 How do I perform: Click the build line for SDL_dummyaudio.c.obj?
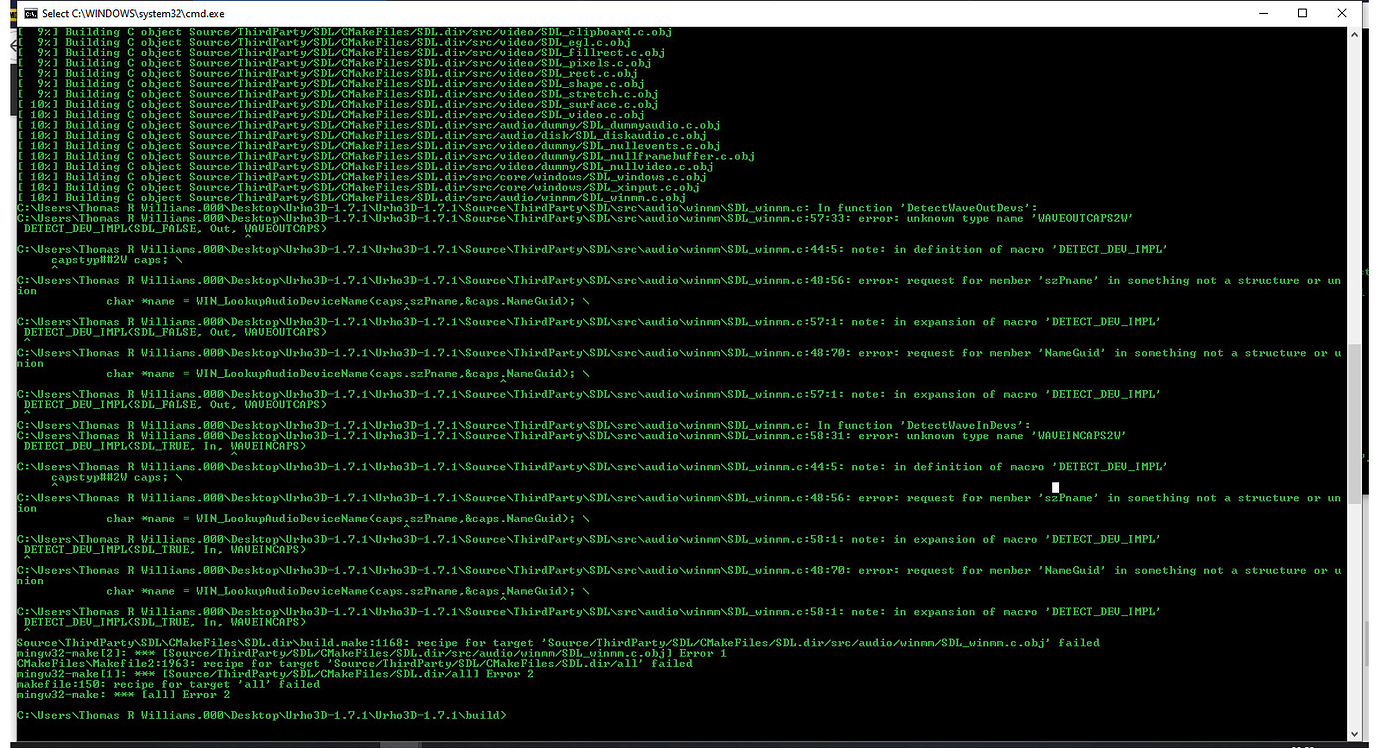click(x=369, y=125)
